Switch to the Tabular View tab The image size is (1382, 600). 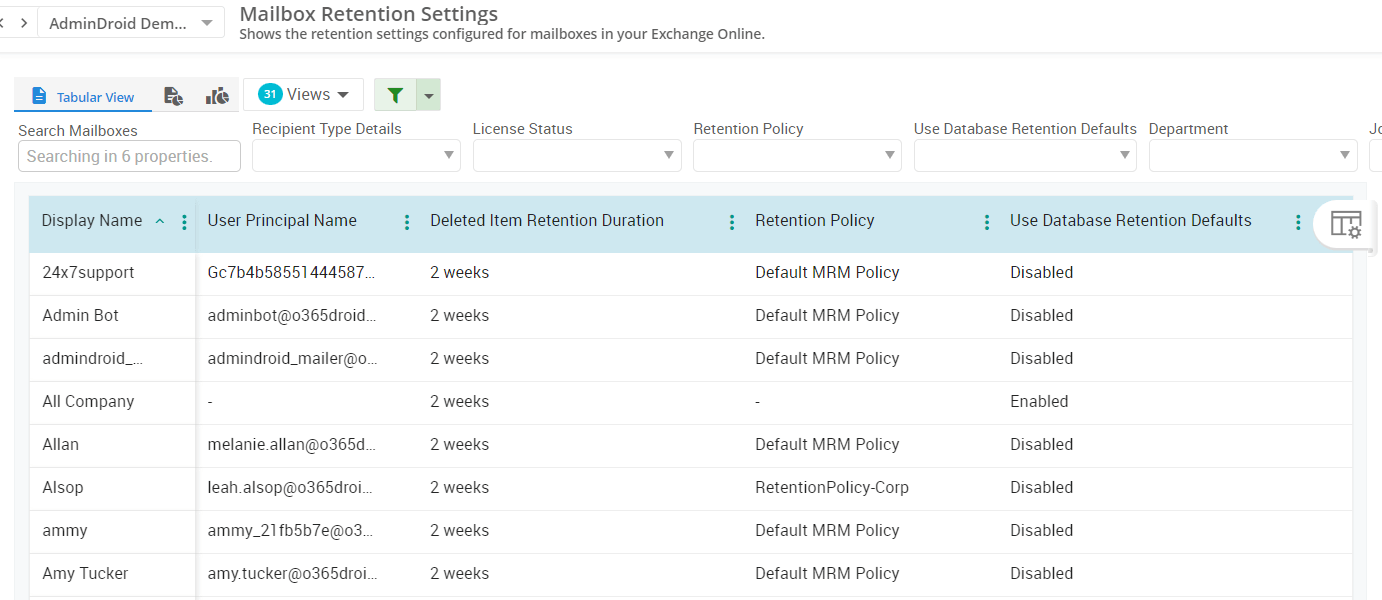click(x=83, y=97)
